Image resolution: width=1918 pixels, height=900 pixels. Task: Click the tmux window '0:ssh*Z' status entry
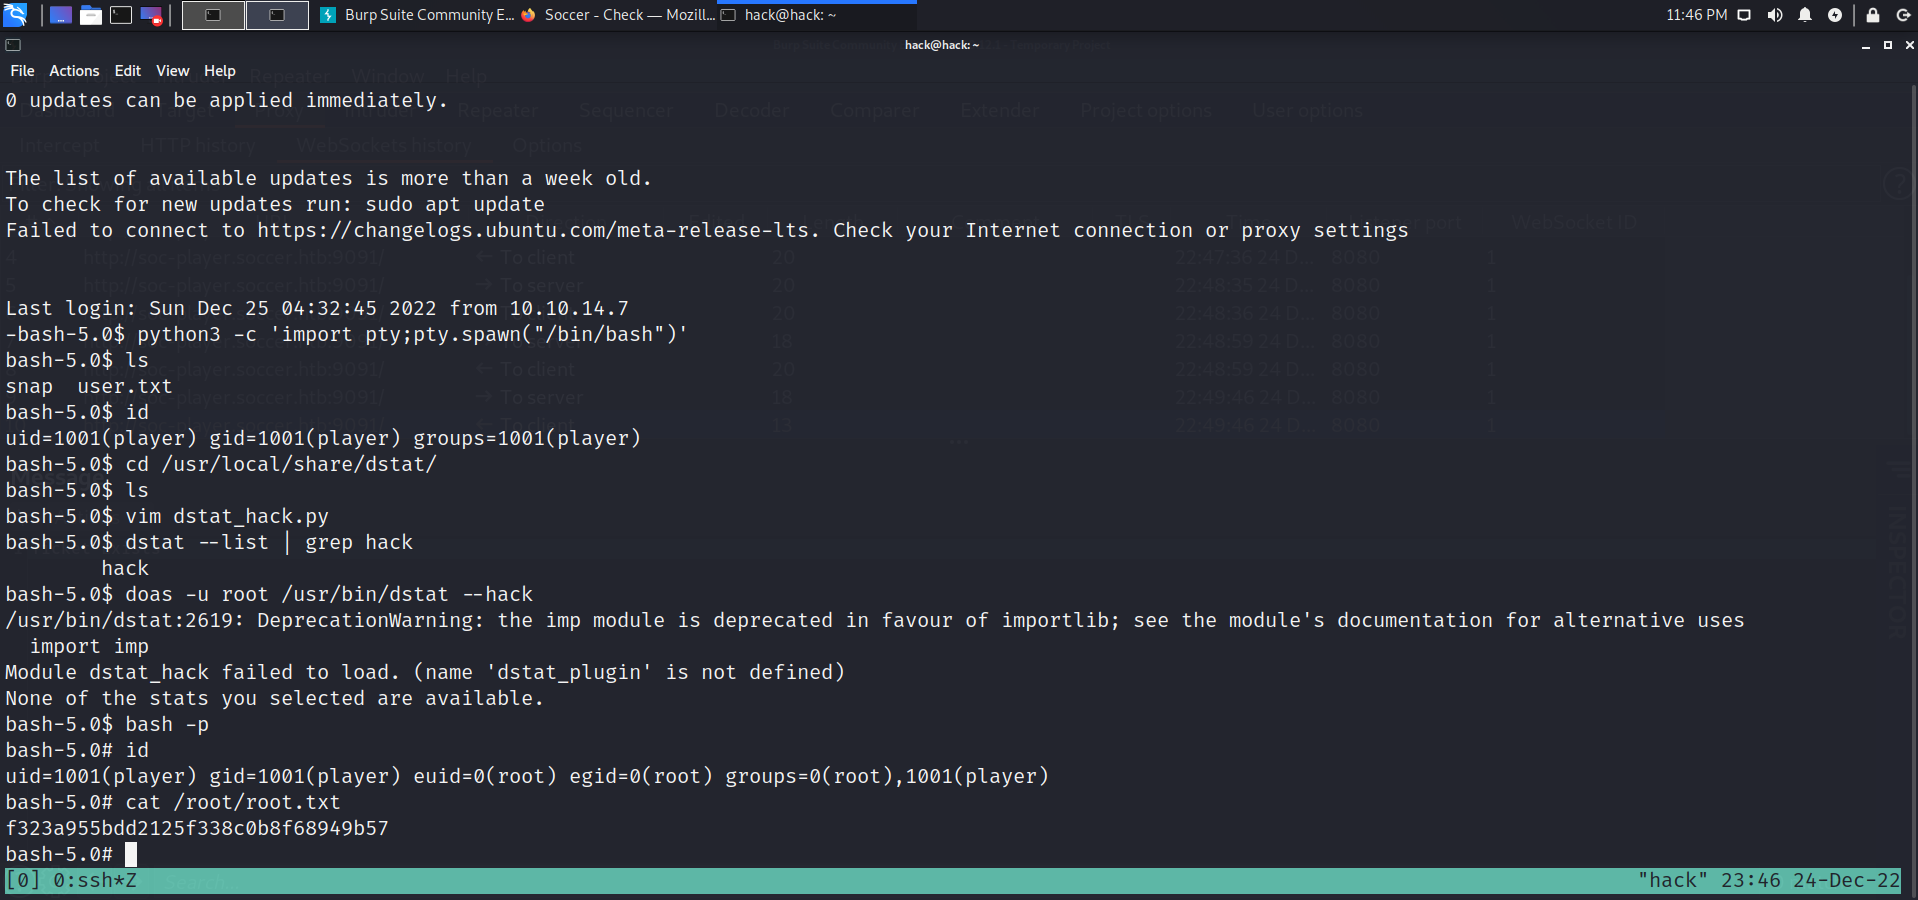coord(95,881)
